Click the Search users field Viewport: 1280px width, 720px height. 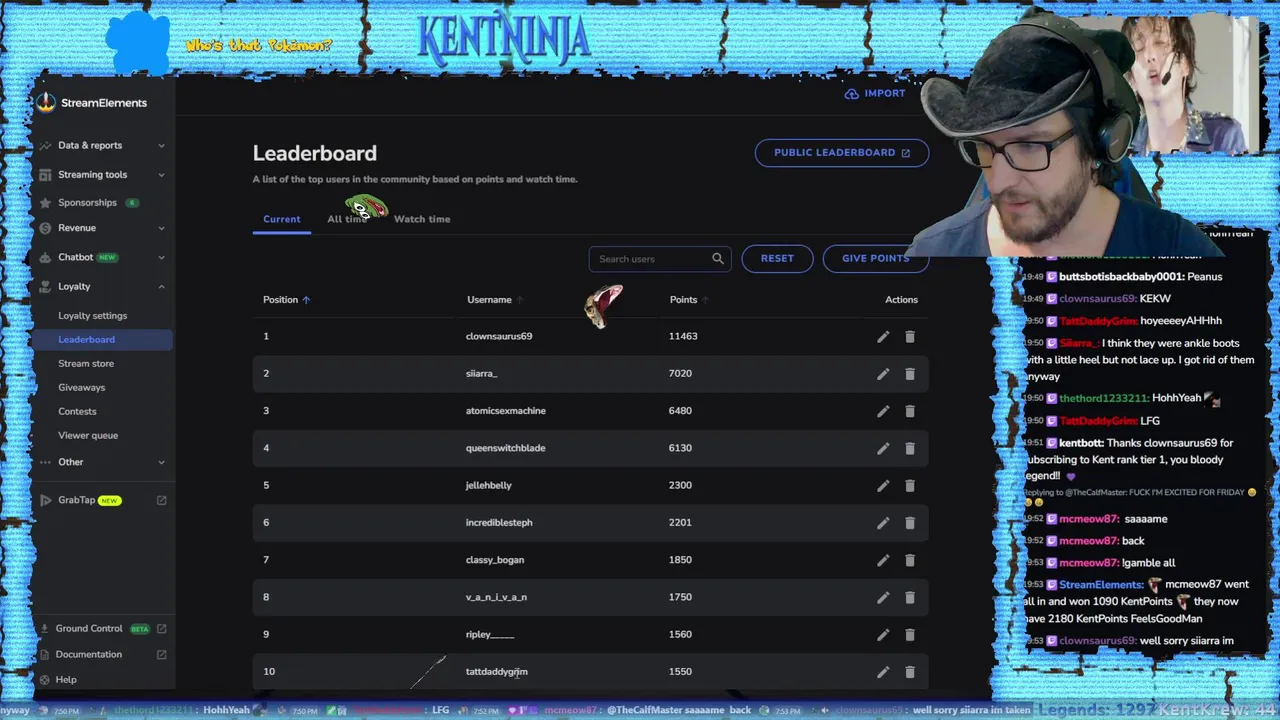(x=659, y=259)
